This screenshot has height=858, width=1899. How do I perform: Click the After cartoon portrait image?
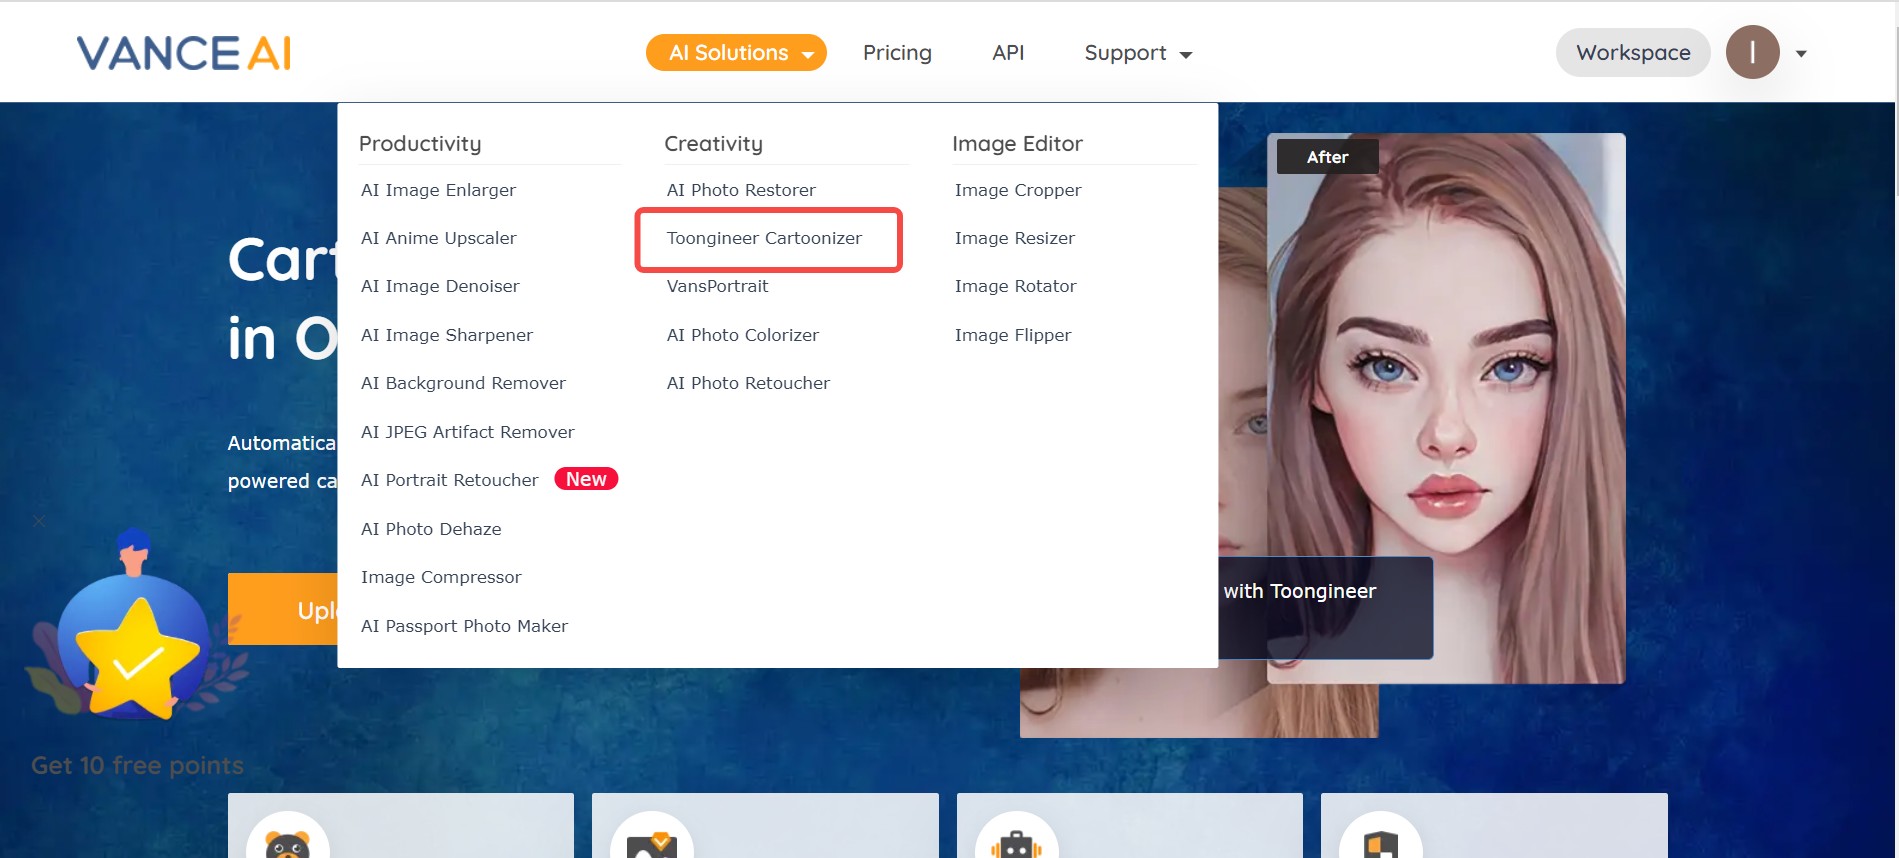(1446, 408)
